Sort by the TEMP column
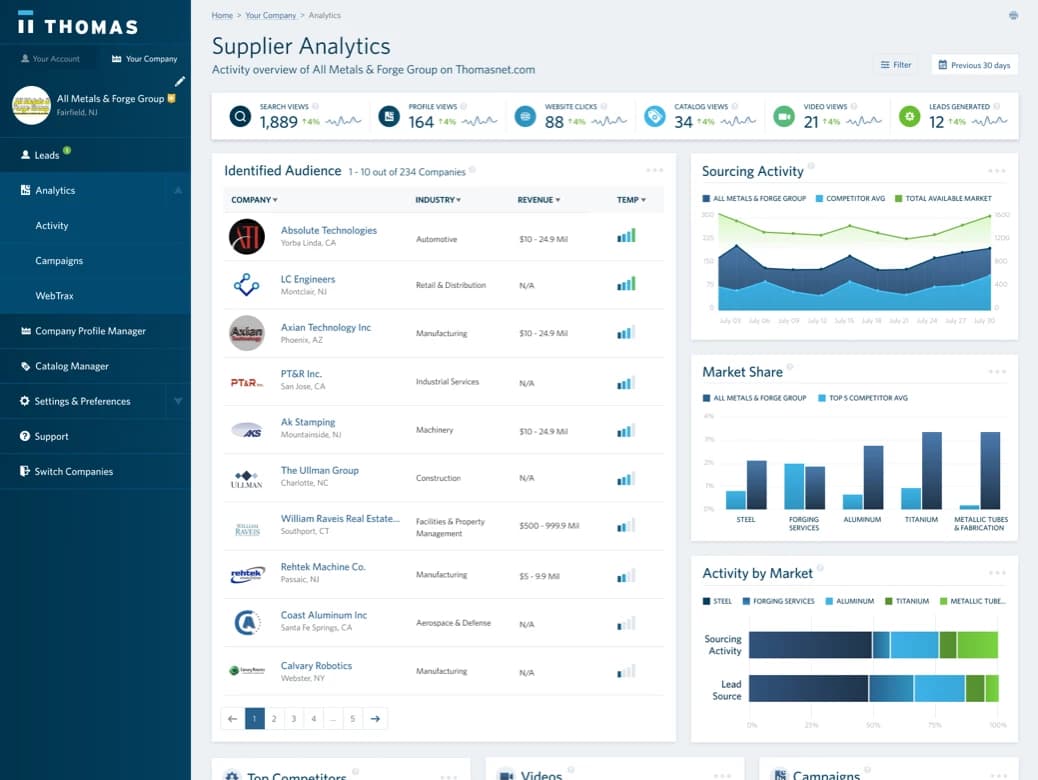This screenshot has height=780, width=1038. click(x=631, y=200)
